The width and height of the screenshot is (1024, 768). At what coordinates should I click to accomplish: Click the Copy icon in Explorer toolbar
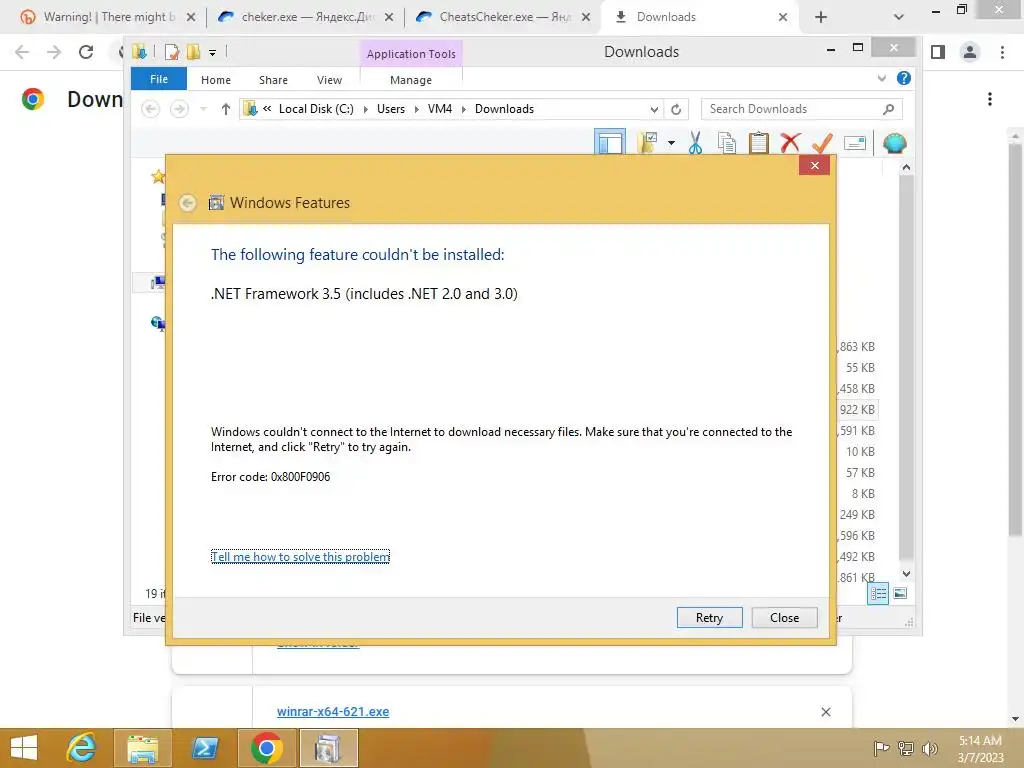pos(727,142)
